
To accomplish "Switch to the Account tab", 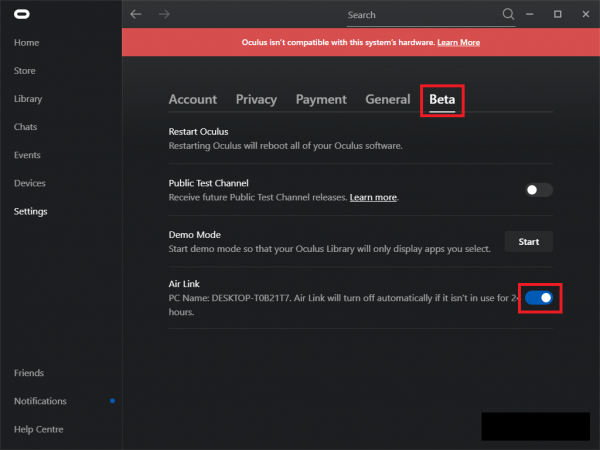I will coord(192,99).
